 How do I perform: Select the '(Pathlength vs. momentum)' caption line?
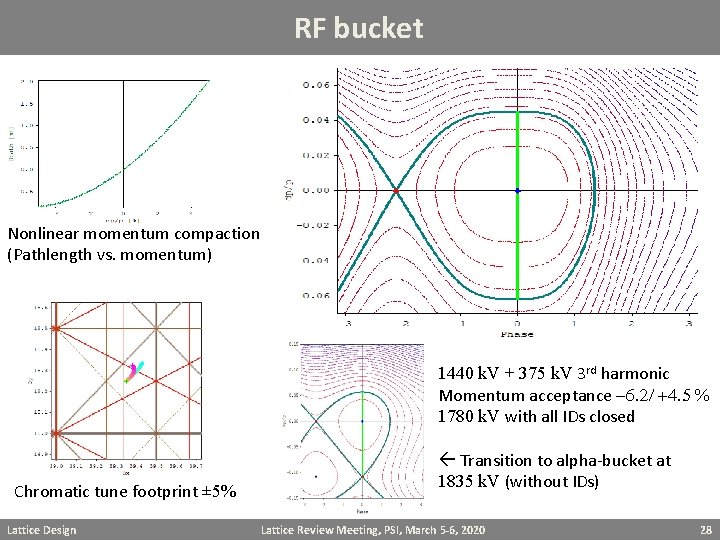pyautogui.click(x=110, y=254)
